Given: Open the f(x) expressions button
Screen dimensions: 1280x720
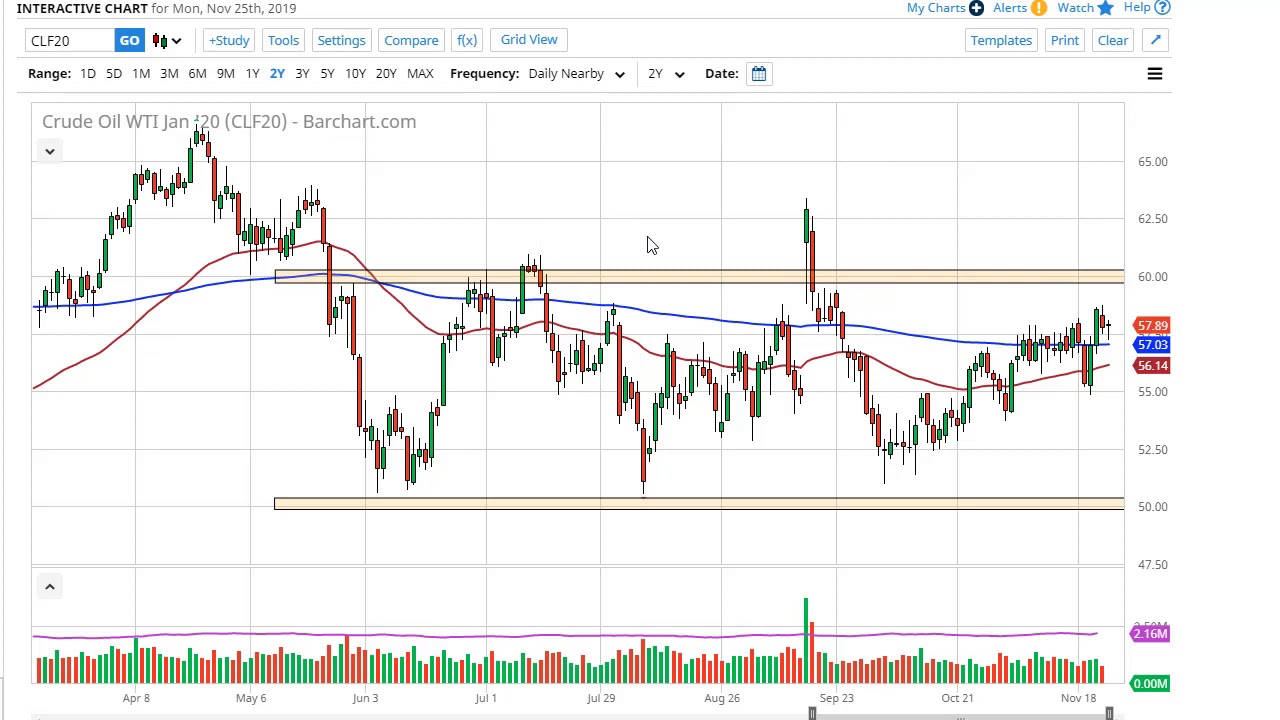Looking at the screenshot, I should [x=467, y=40].
